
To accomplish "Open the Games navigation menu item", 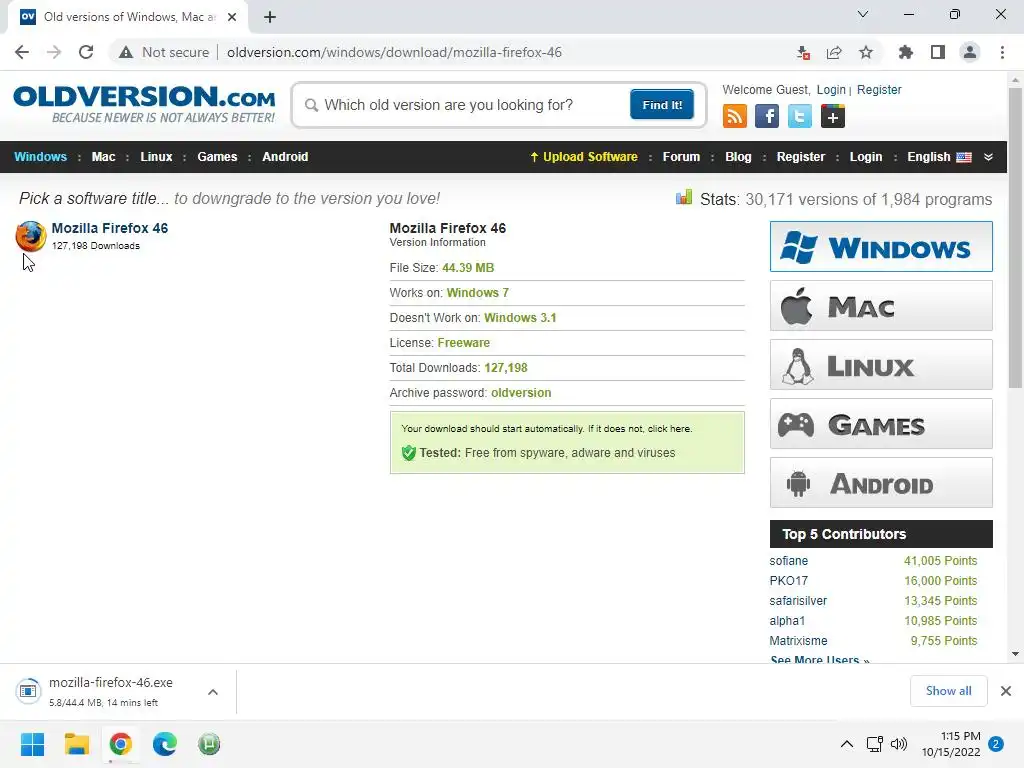I will [217, 157].
